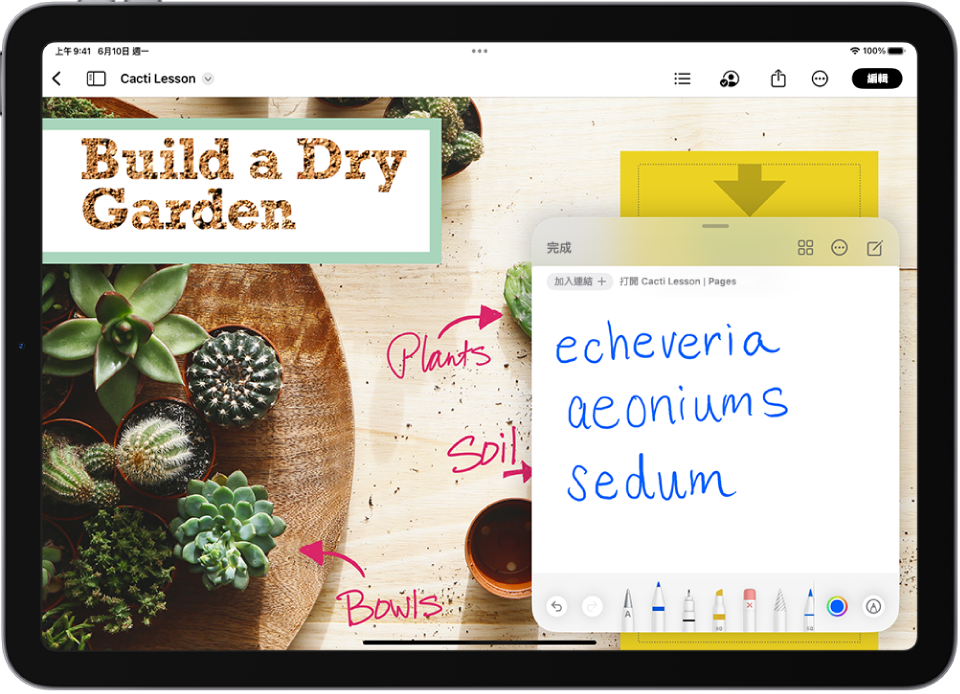
Task: Show all quick notes grid icon
Action: [x=805, y=247]
